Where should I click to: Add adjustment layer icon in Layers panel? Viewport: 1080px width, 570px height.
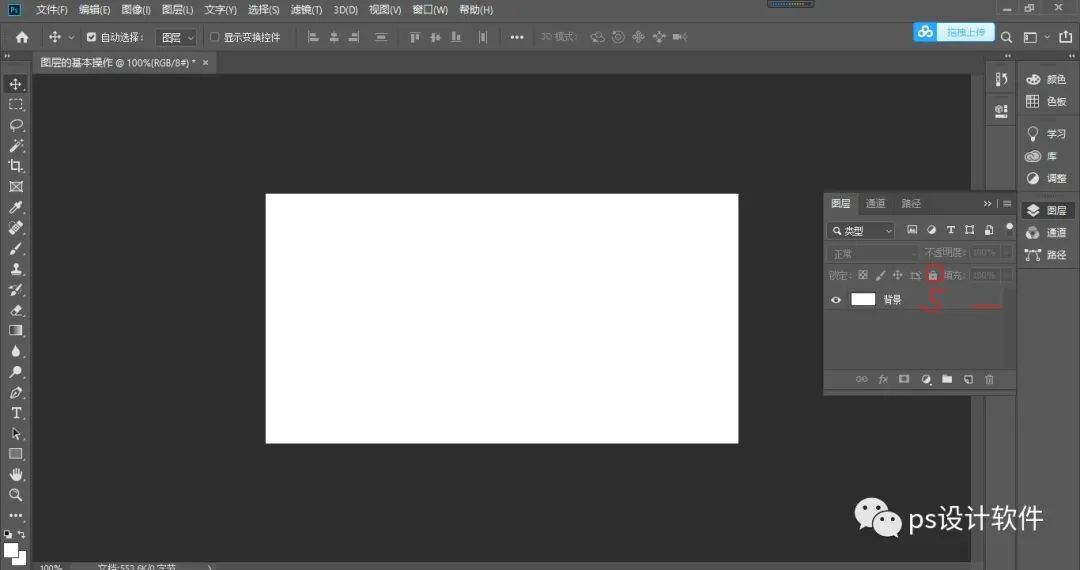tap(926, 379)
